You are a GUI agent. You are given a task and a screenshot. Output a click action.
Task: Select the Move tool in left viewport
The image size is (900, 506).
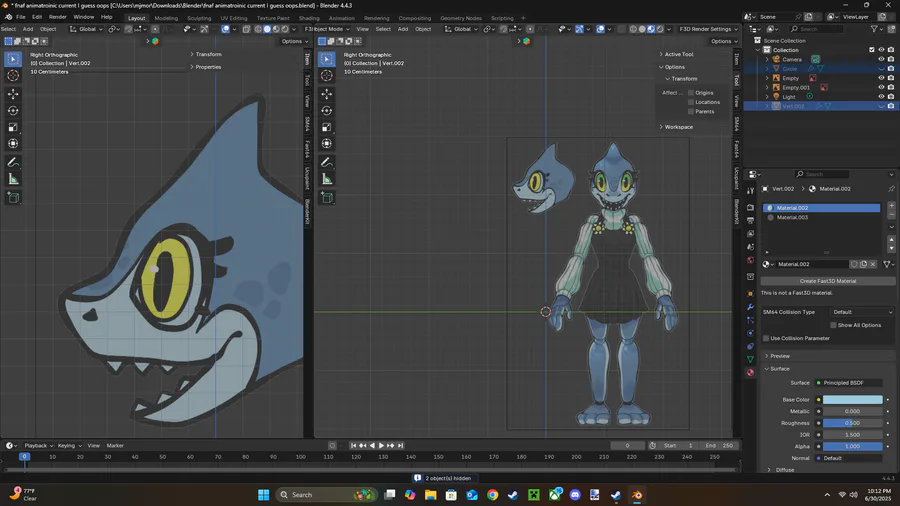coord(13,94)
